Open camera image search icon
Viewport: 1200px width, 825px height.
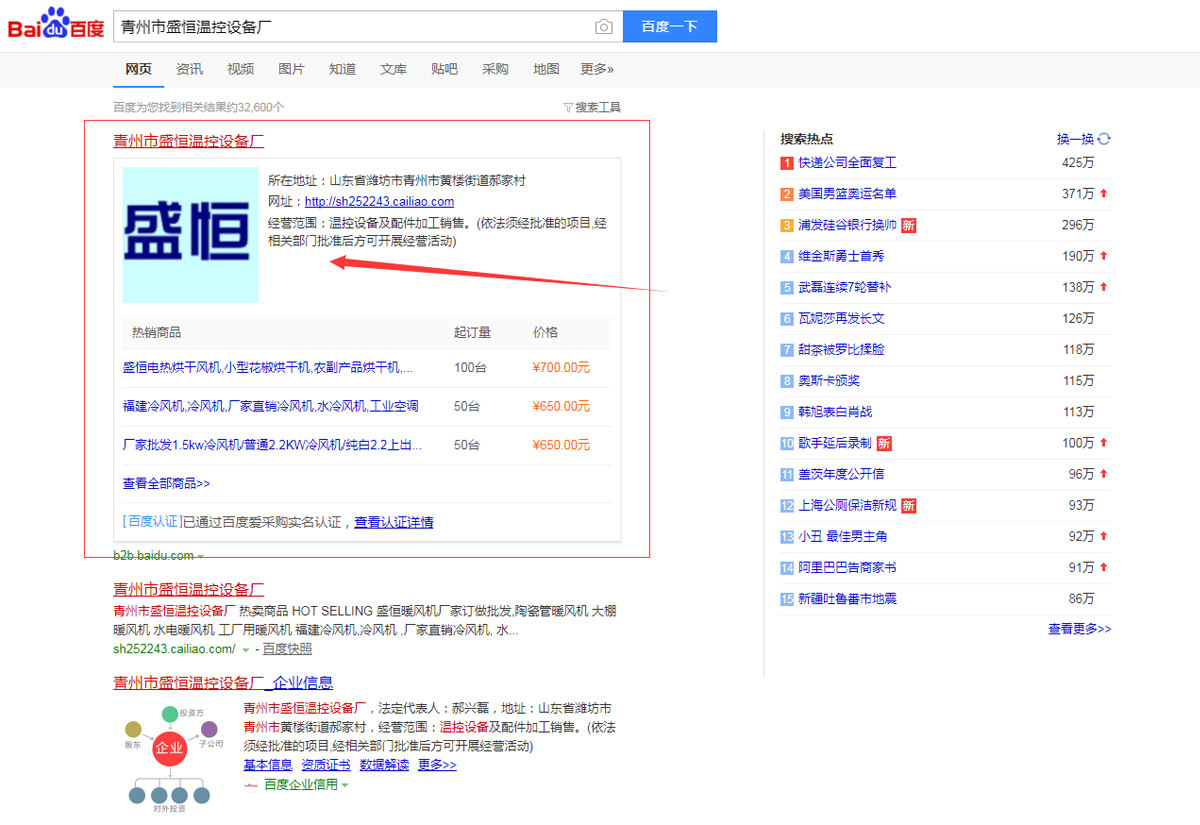pos(603,27)
